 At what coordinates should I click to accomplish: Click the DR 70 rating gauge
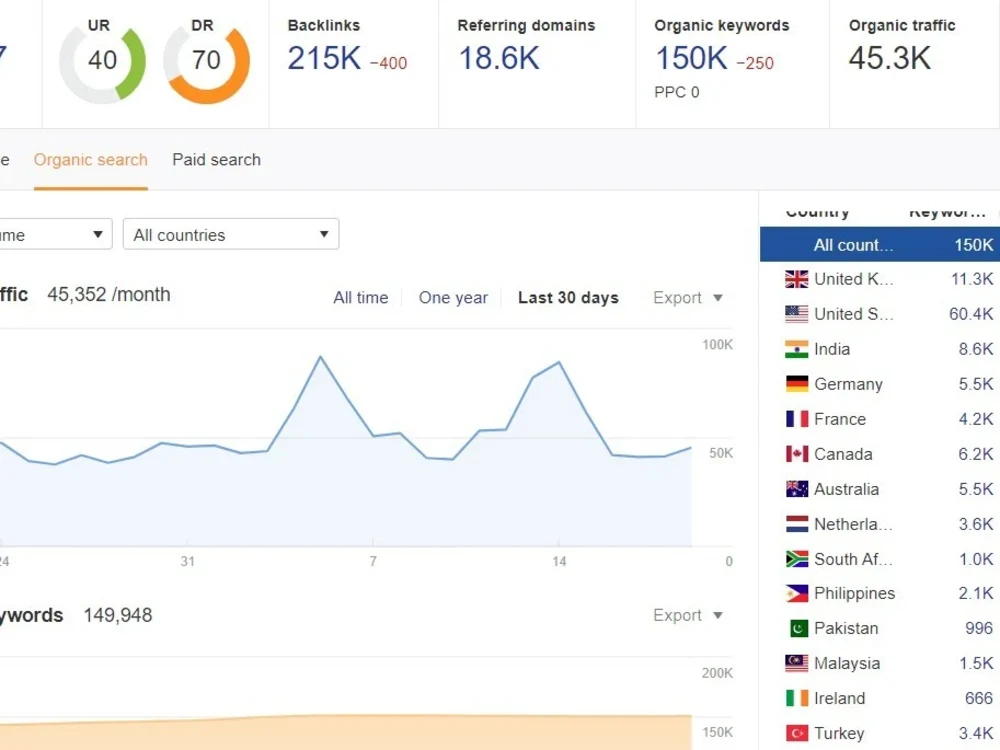207,62
